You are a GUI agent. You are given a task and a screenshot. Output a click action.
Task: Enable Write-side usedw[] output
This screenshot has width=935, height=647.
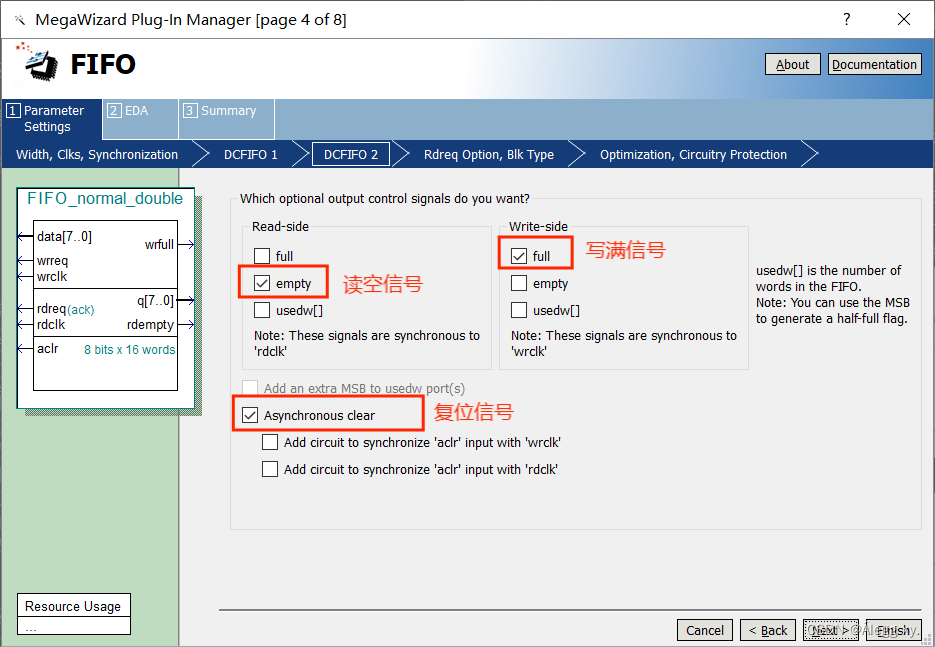pos(519,310)
